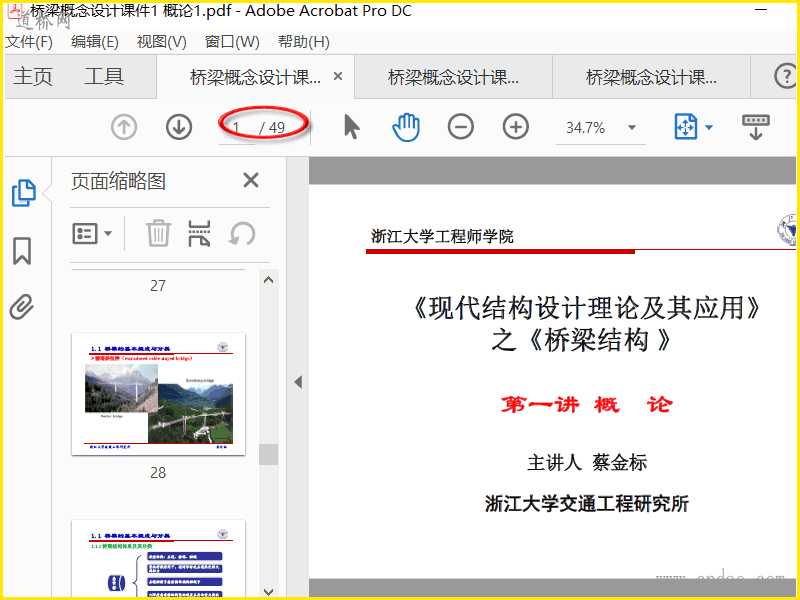Viewport: 800px width, 600px height.
Task: Click the 34.7% zoom value field
Action: [586, 128]
